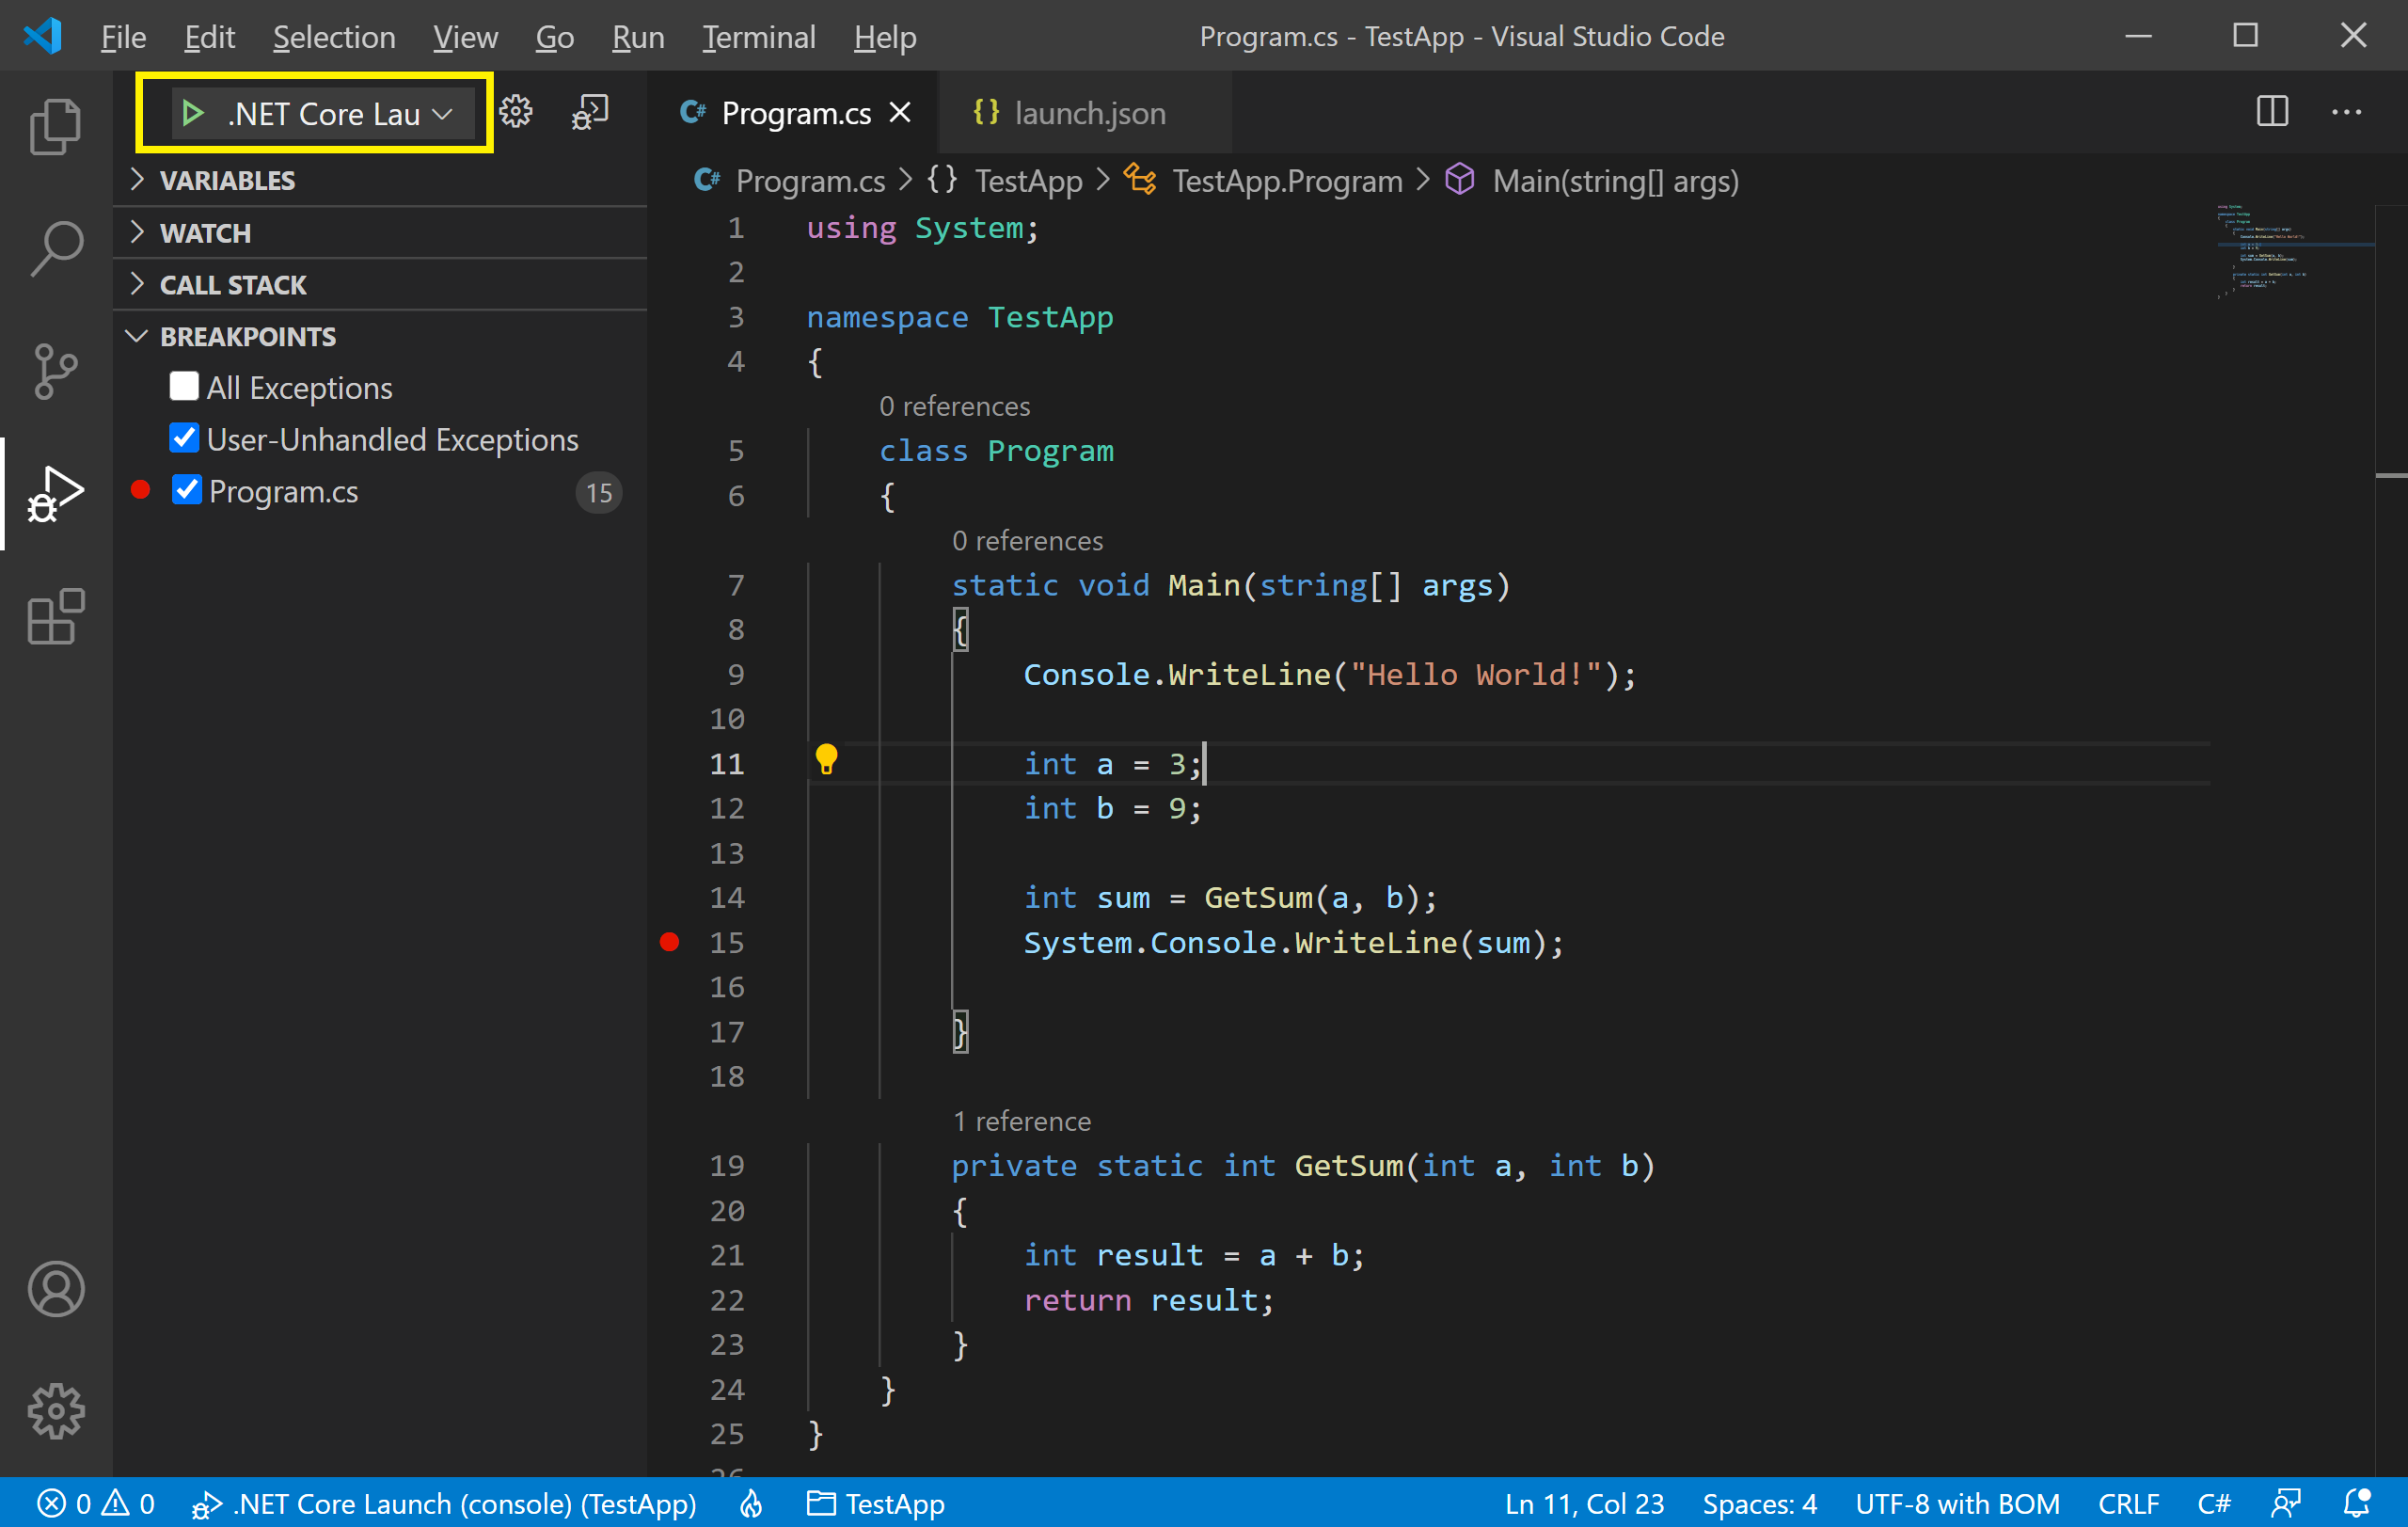Toggle the All Exceptions breakpoint checkbox
This screenshot has height=1527, width=2408.
[x=184, y=388]
